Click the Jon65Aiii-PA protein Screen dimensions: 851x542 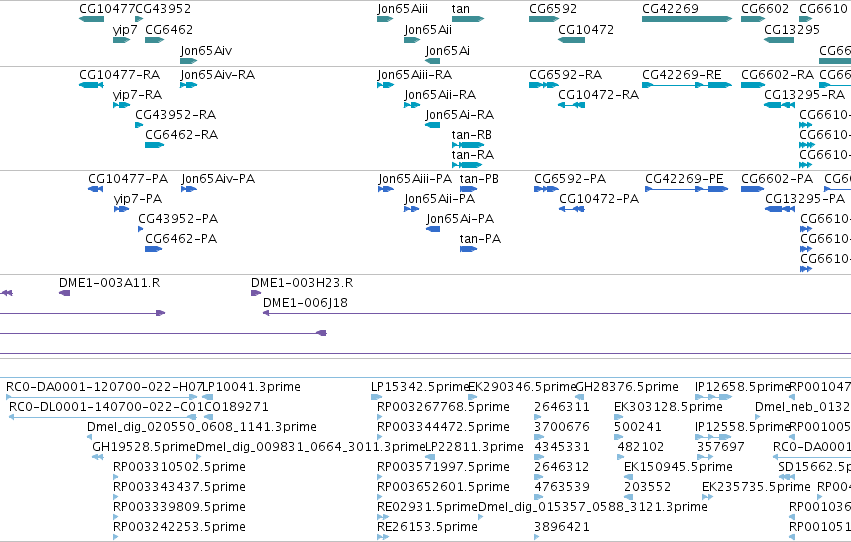click(386, 189)
